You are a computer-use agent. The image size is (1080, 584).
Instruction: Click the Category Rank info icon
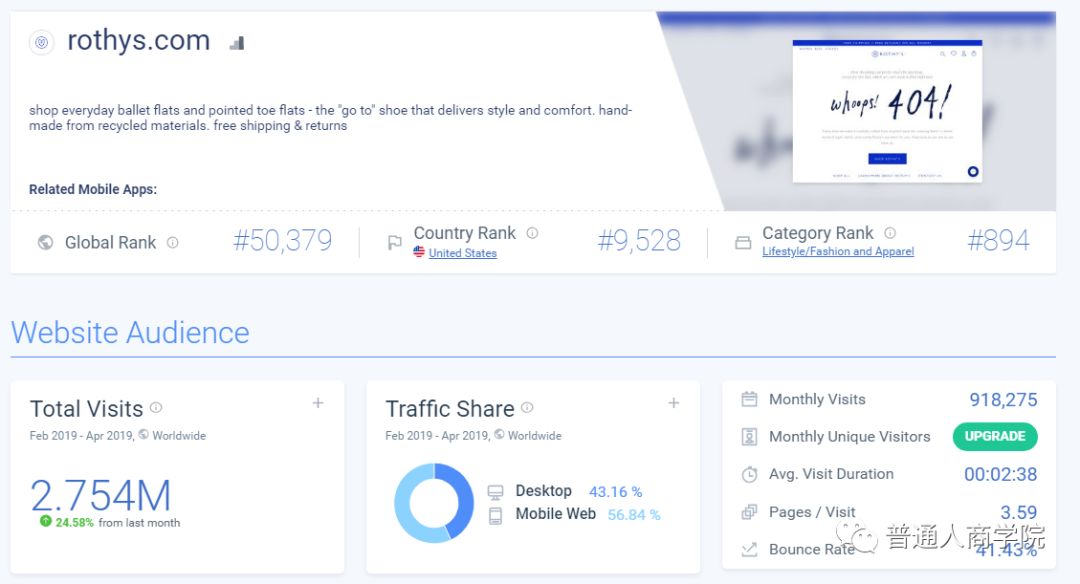(890, 233)
